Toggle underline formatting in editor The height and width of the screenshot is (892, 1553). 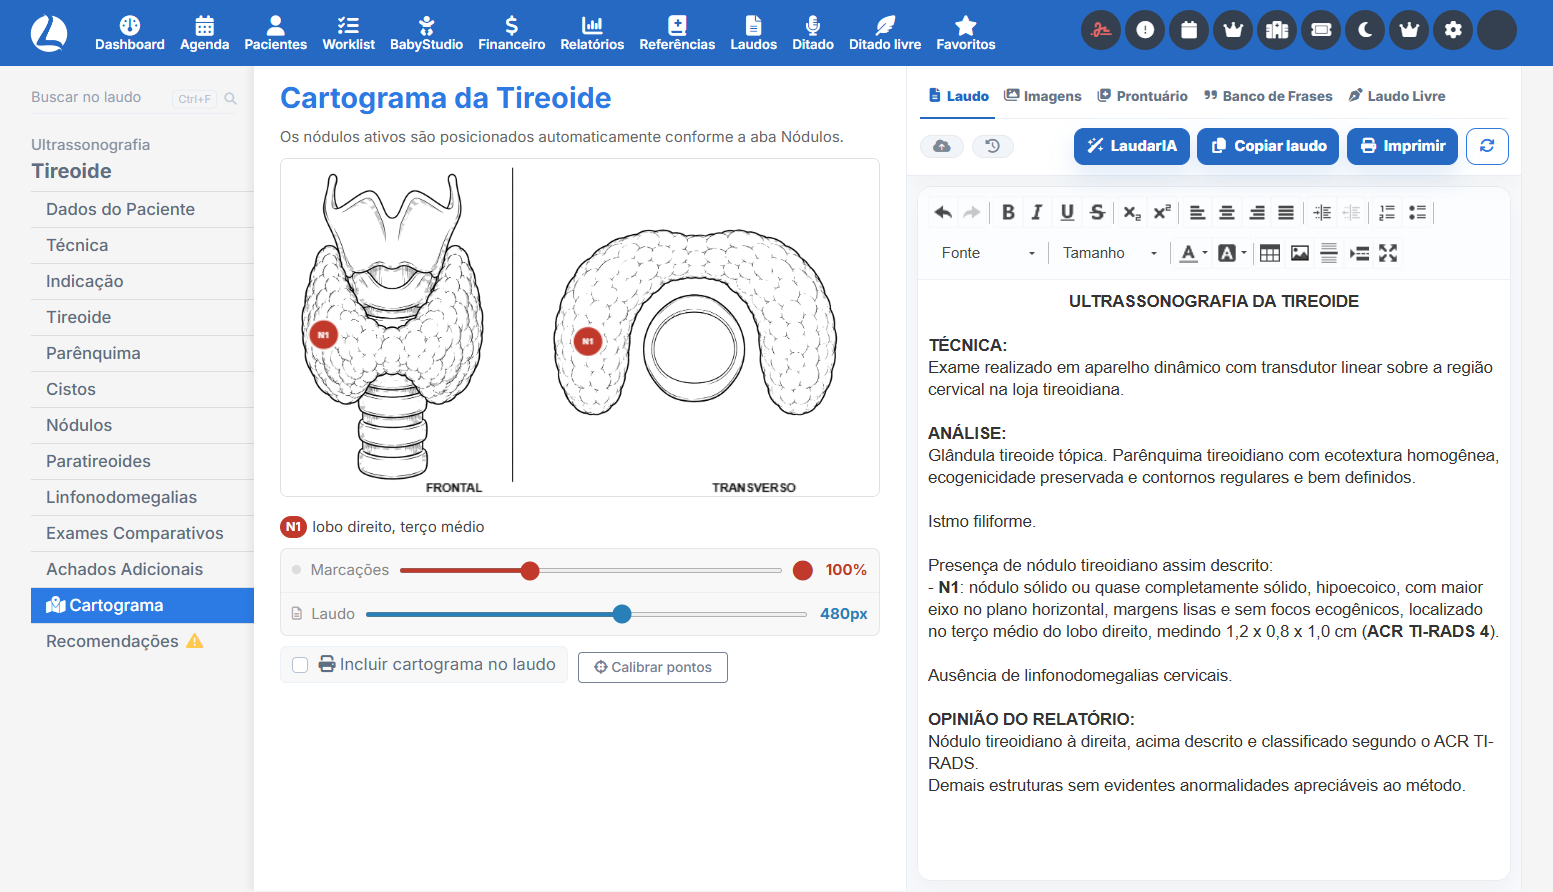1067,212
